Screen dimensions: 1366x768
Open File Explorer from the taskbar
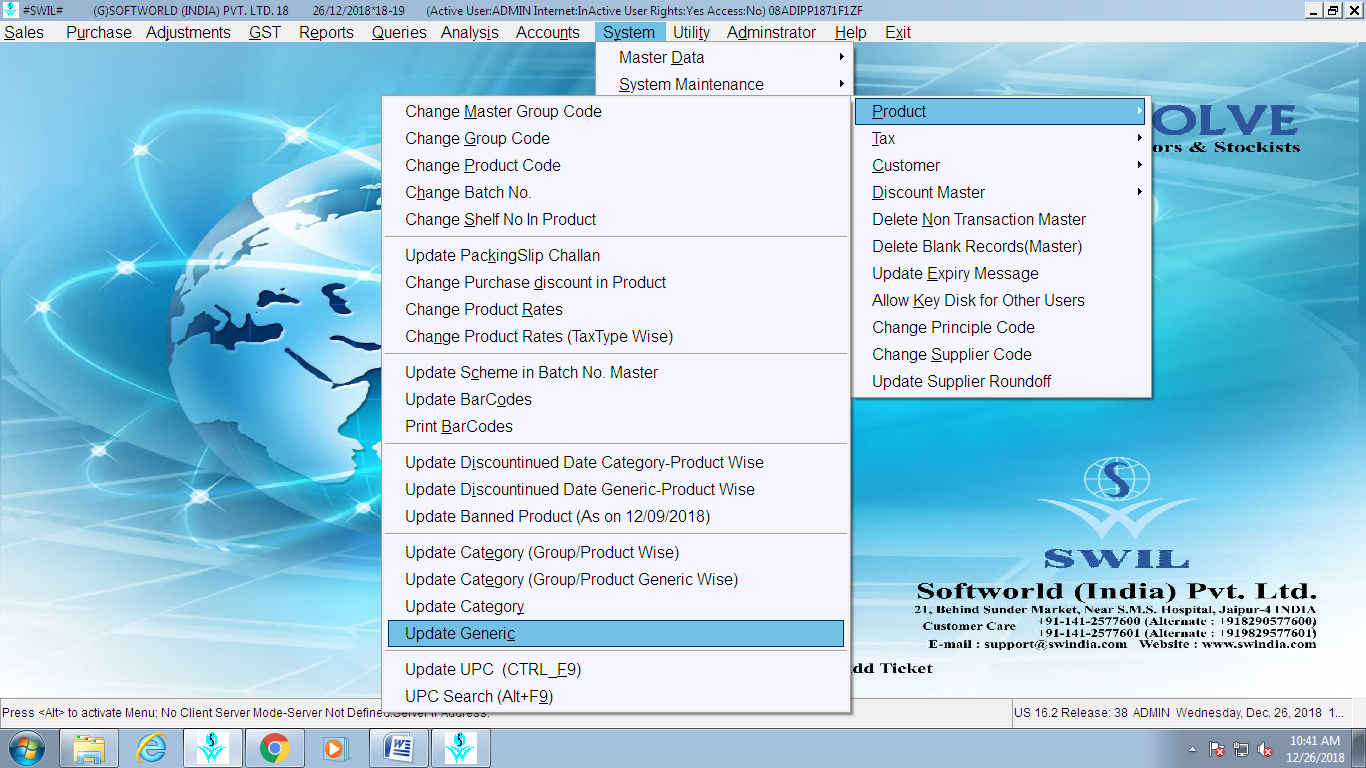coord(89,748)
